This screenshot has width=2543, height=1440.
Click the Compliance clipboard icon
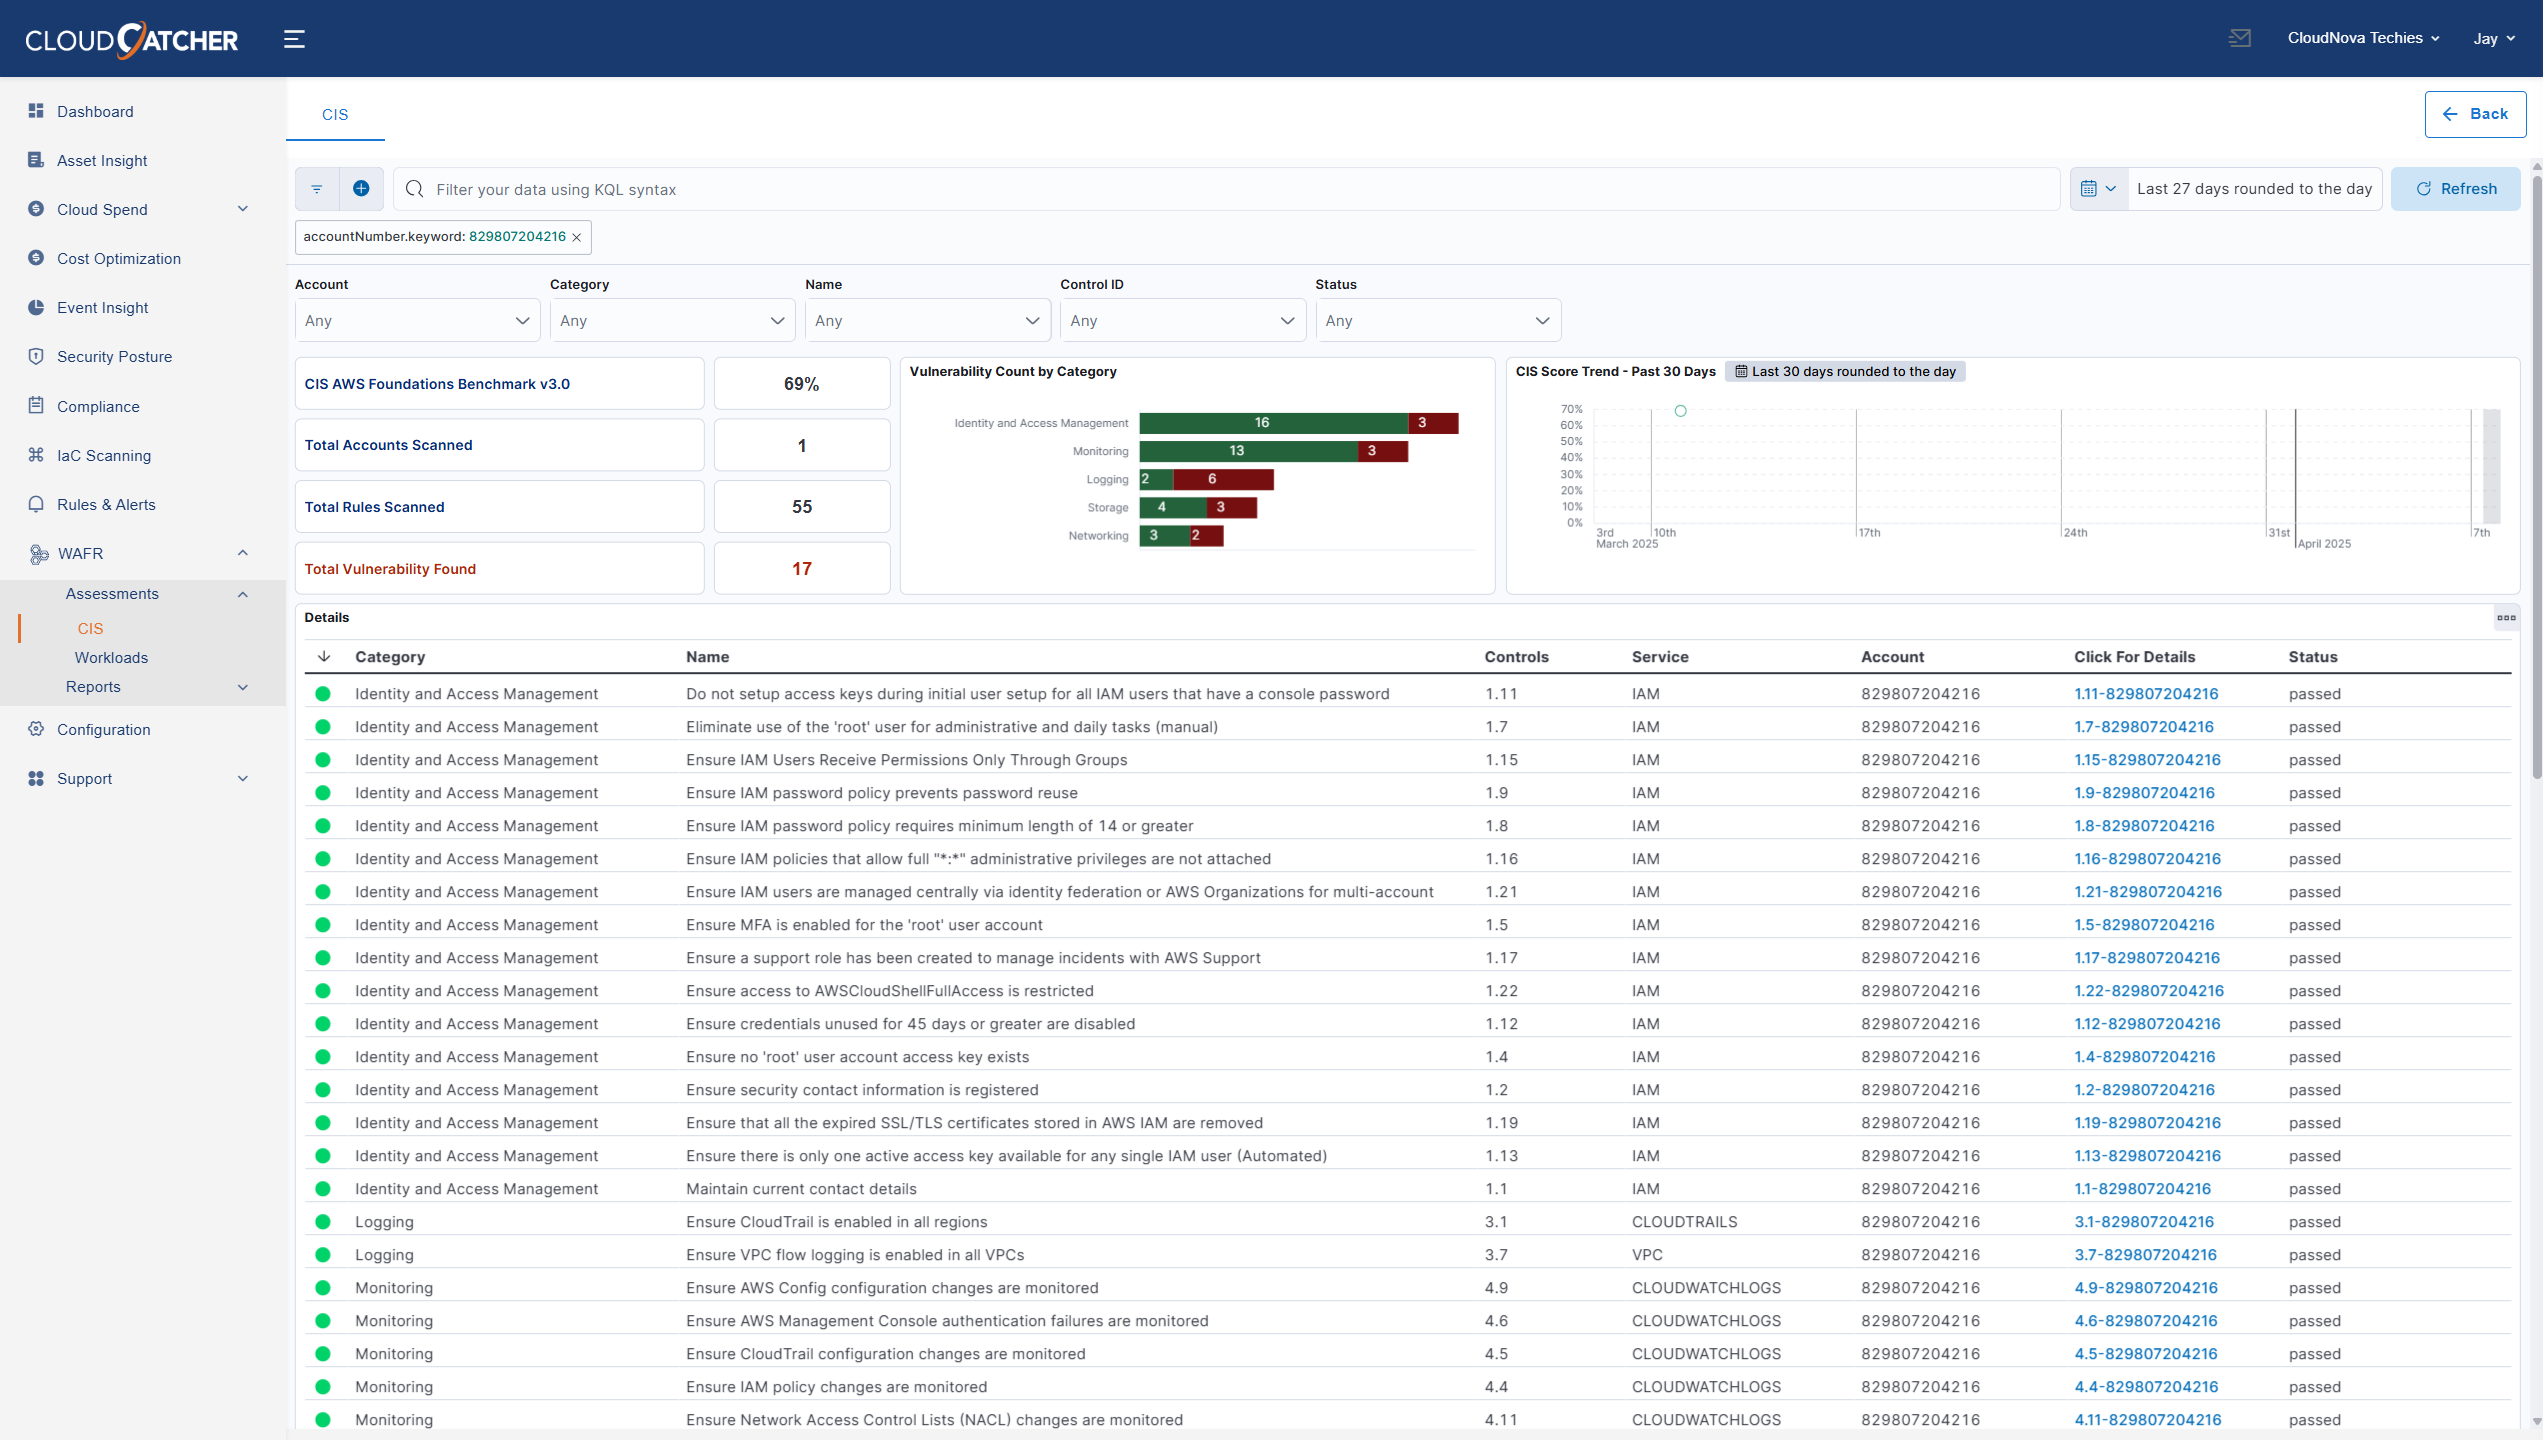click(36, 406)
